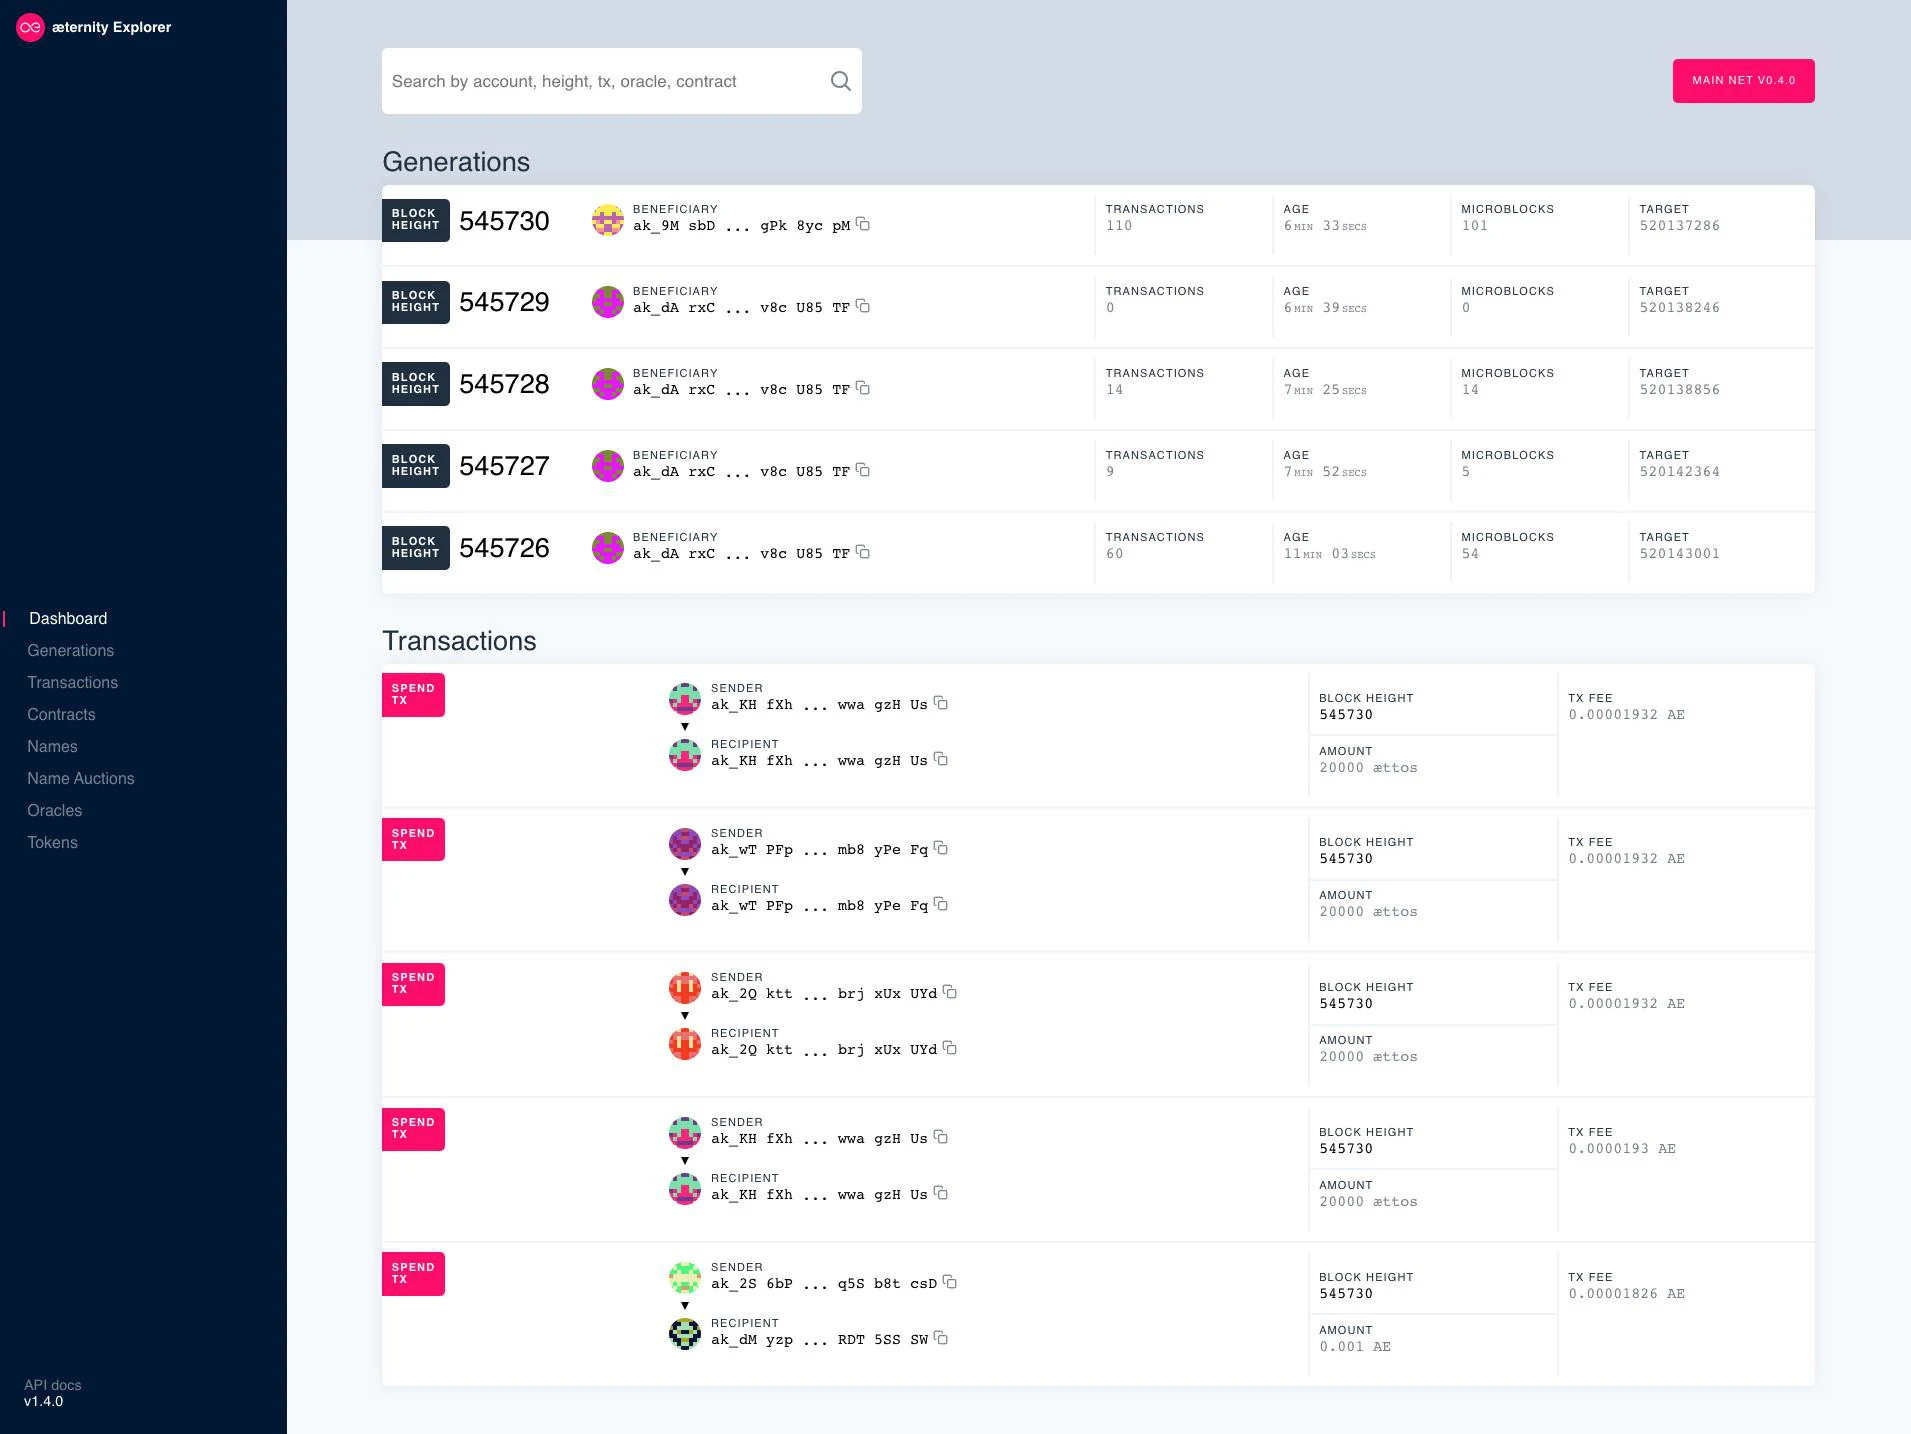Click SPEND TX badge for ak_wT PFp
The image size is (1911, 1434).
pyautogui.click(x=413, y=840)
